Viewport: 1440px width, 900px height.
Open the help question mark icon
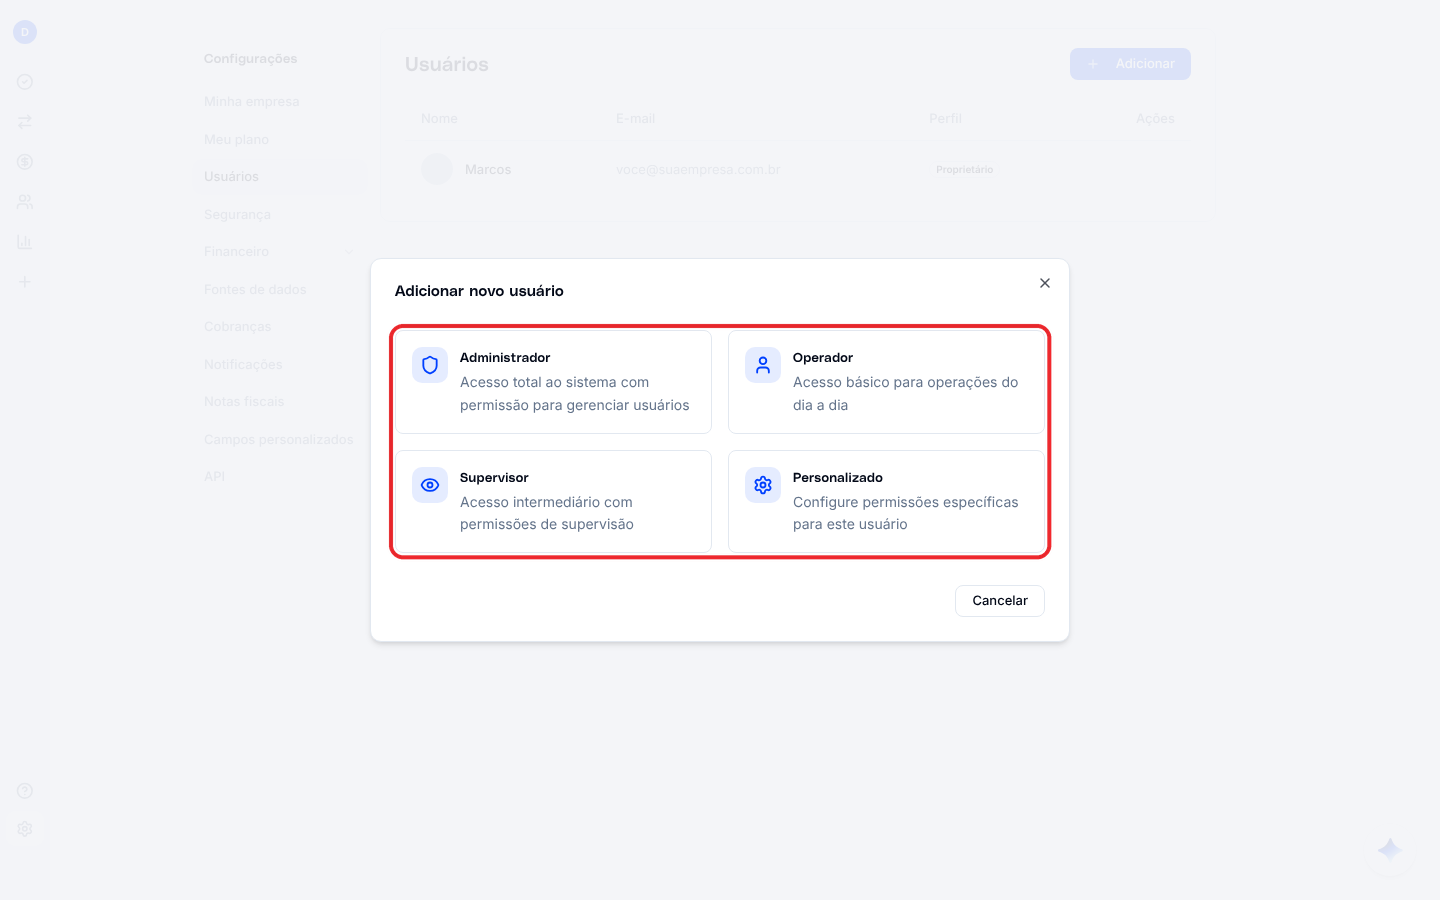pos(25,791)
